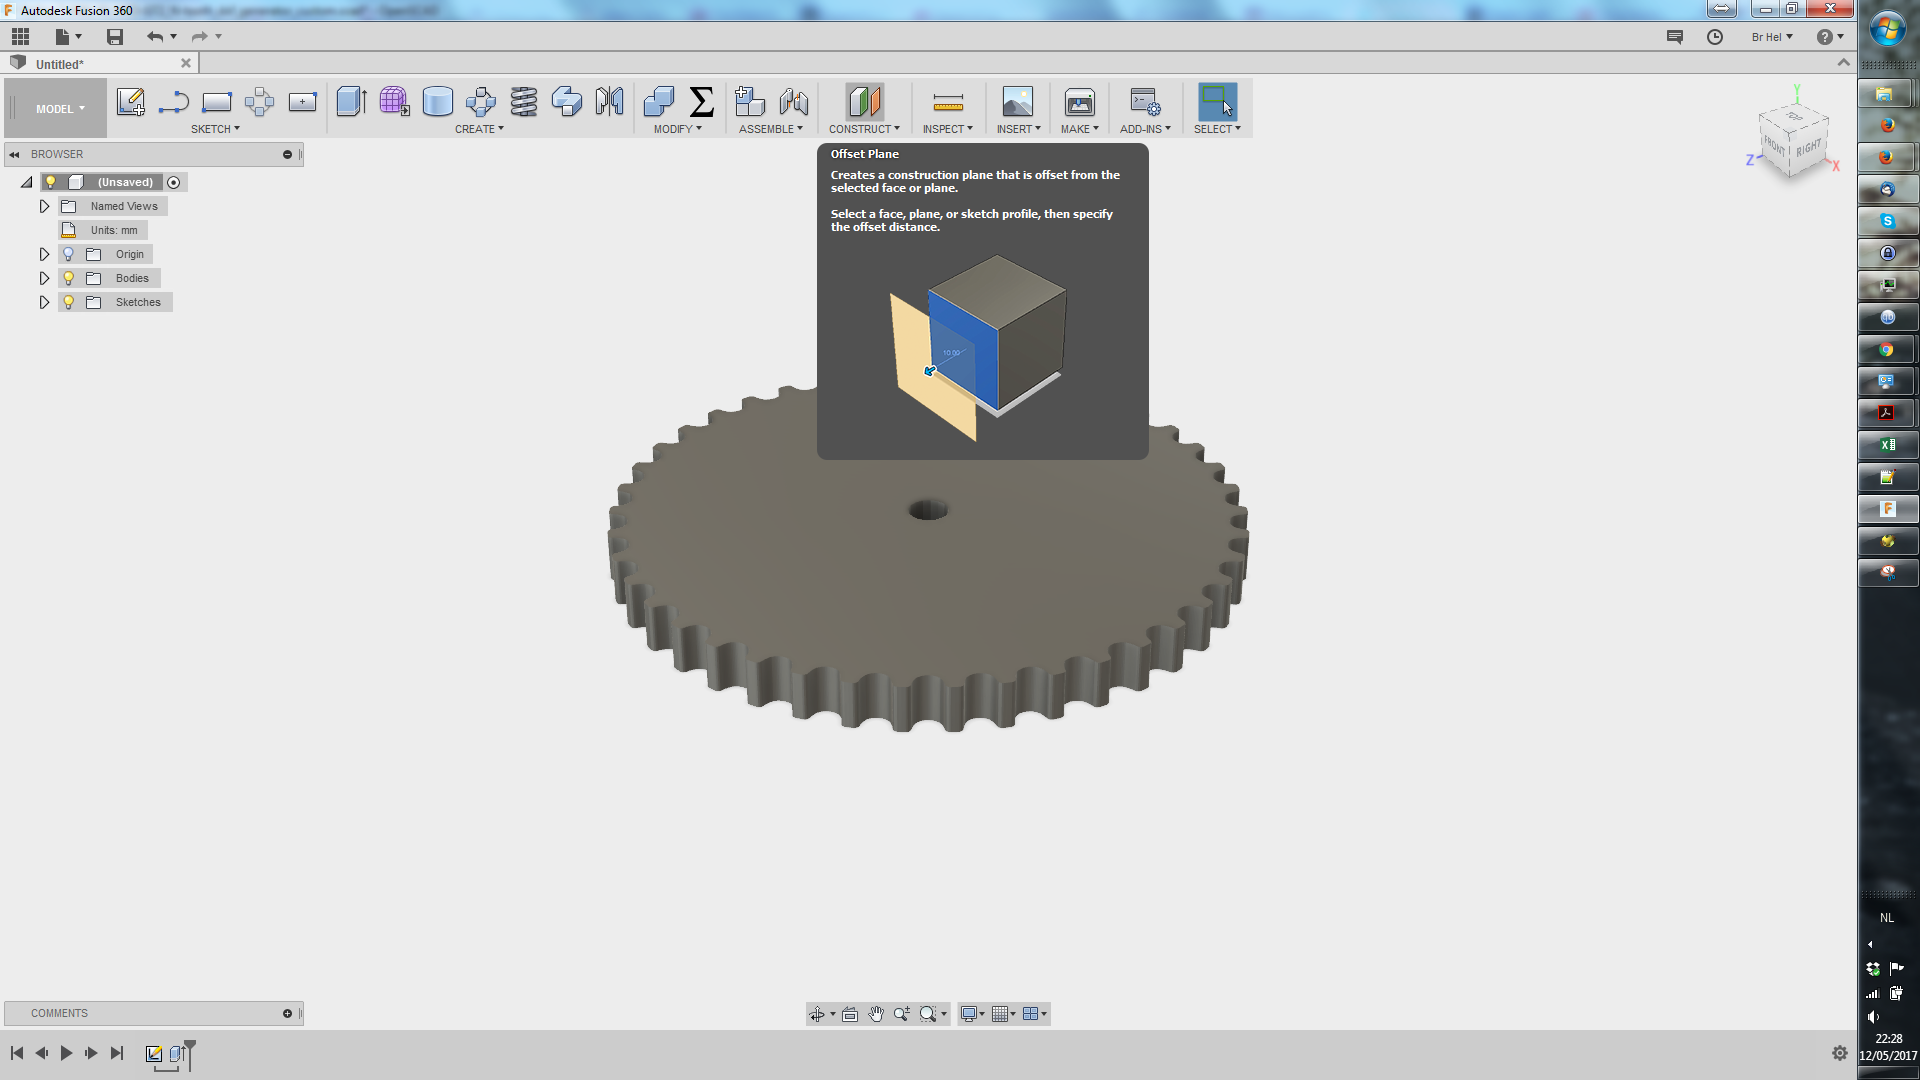The image size is (1920, 1080).
Task: Open the CREATE menu
Action: point(479,129)
